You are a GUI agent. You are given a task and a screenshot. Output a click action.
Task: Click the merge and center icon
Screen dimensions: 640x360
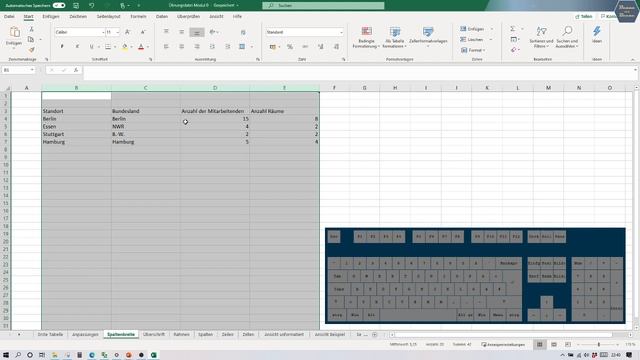(x=242, y=47)
